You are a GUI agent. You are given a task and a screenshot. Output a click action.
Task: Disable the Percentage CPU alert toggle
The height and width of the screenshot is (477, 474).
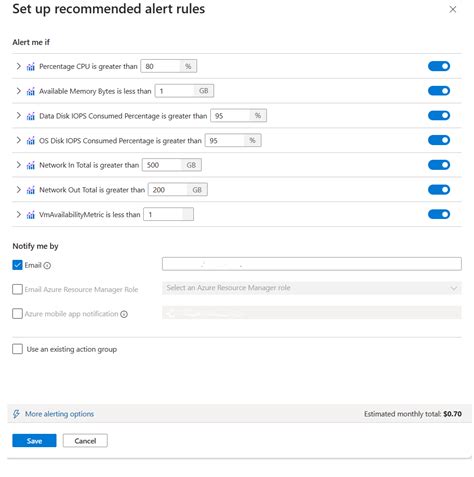pos(439,66)
